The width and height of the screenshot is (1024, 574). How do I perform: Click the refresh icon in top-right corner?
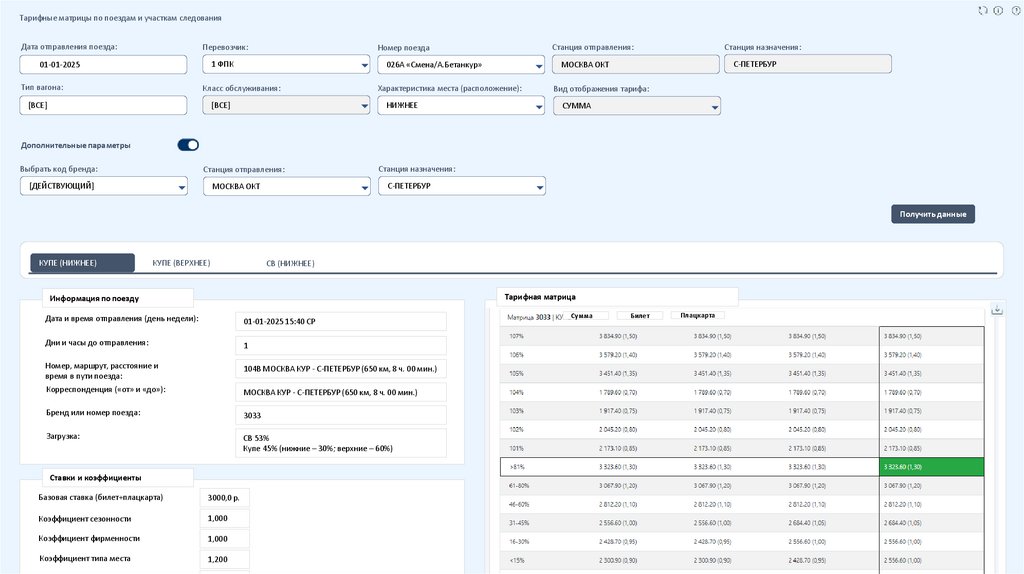(x=982, y=10)
